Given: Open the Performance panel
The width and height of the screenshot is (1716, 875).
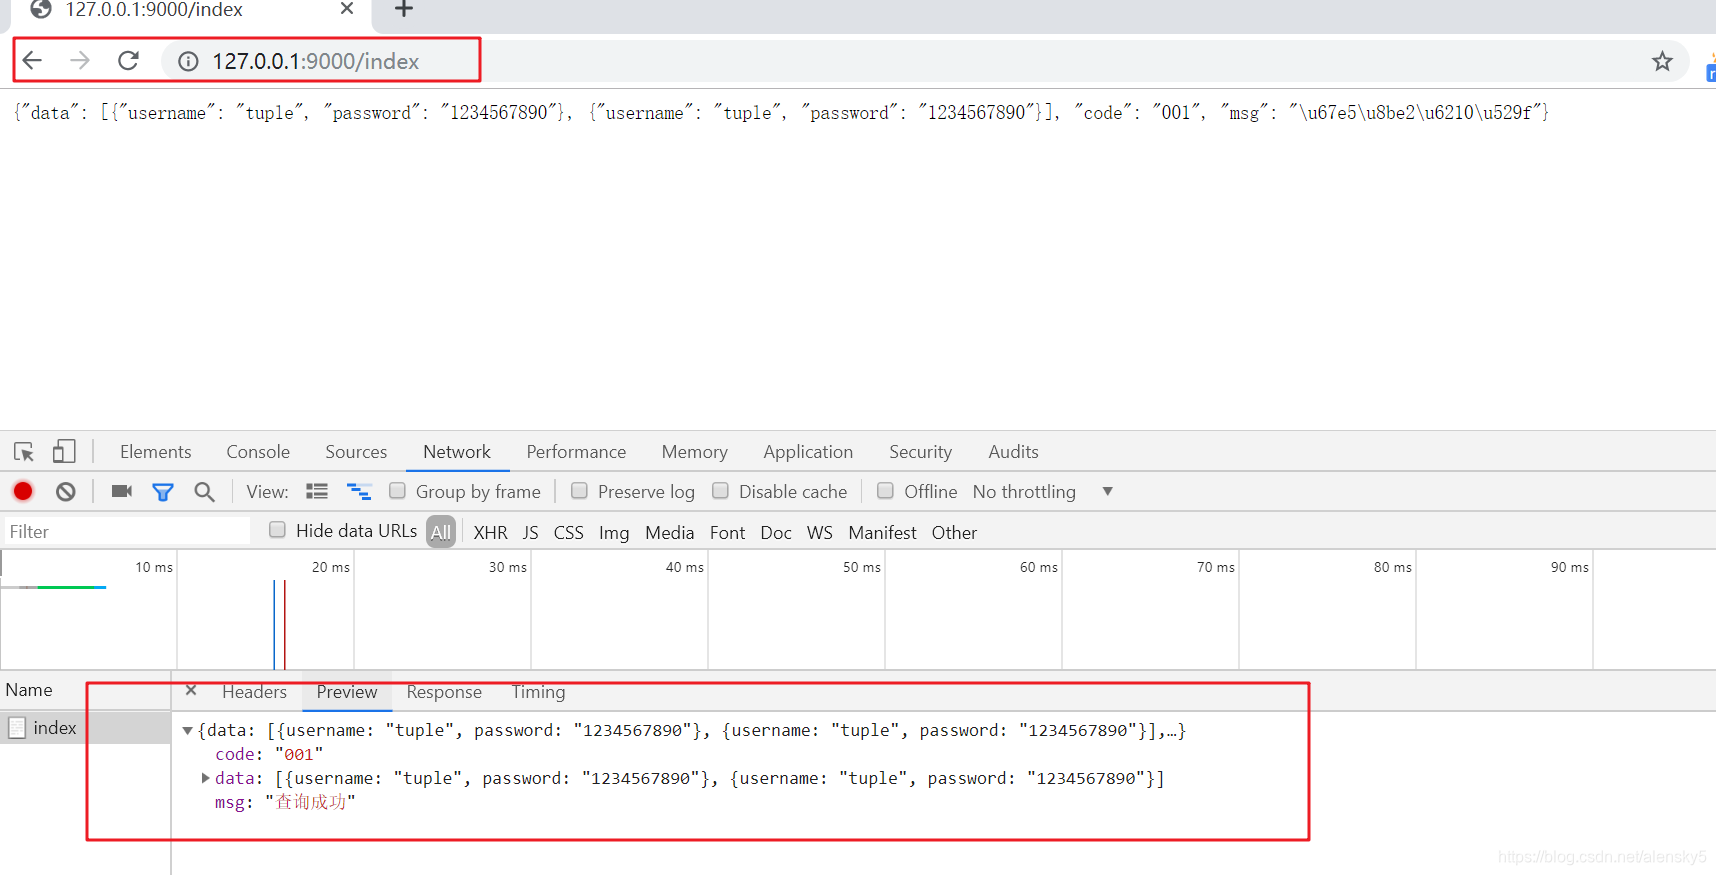Looking at the screenshot, I should (576, 452).
